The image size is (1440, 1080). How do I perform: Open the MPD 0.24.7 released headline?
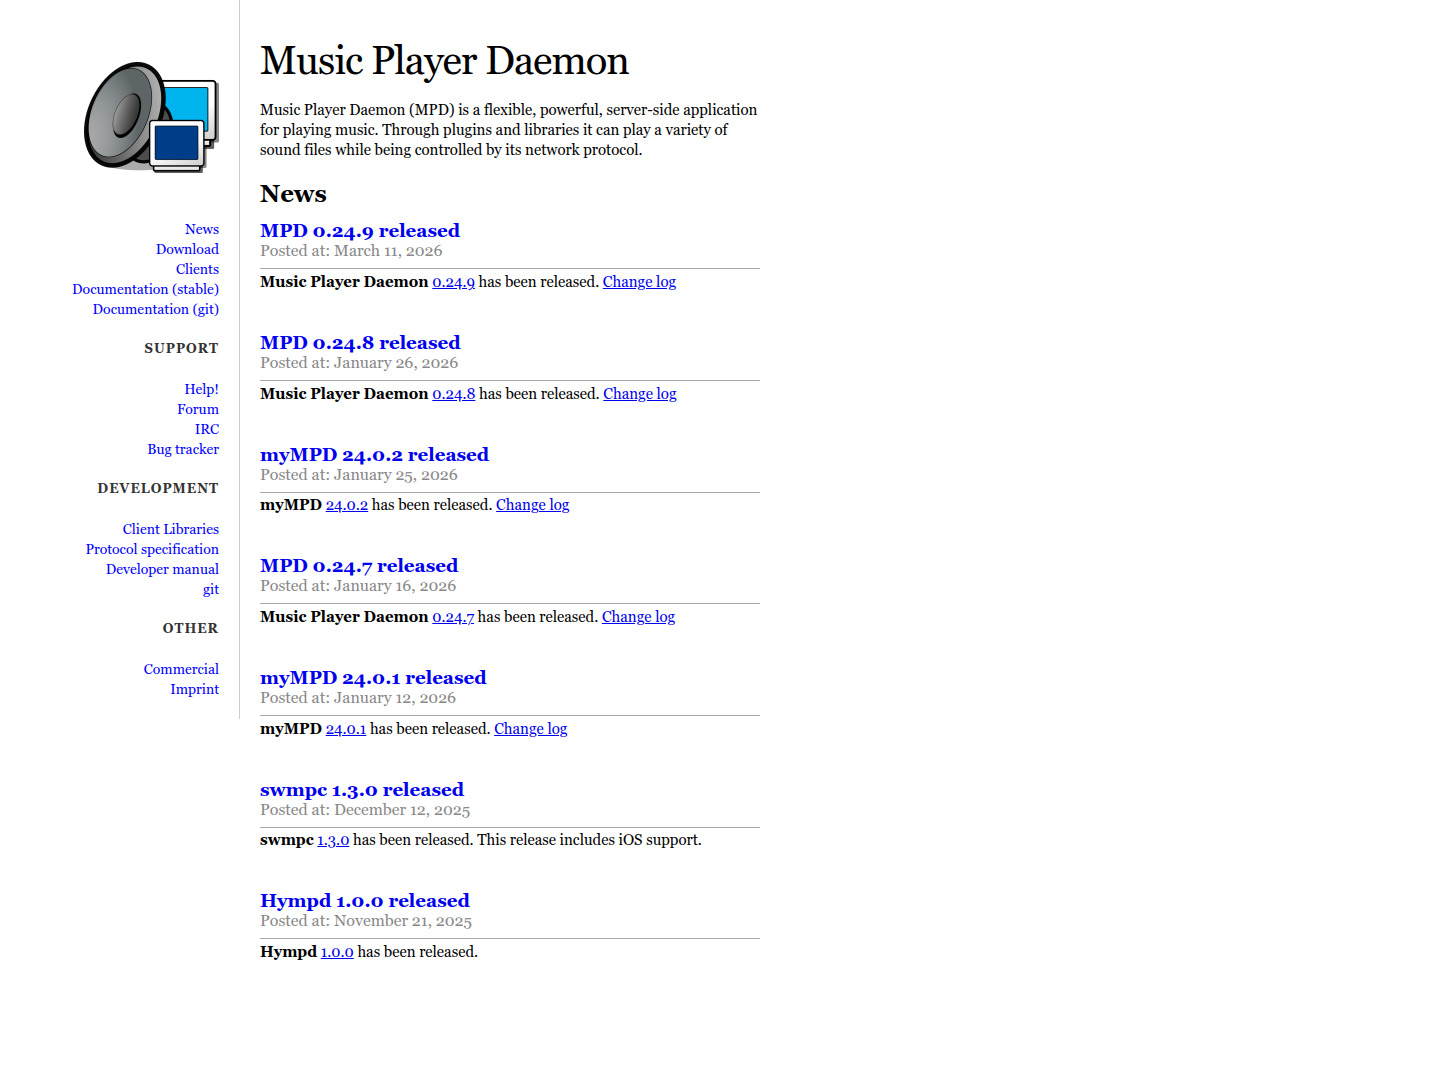point(359,566)
